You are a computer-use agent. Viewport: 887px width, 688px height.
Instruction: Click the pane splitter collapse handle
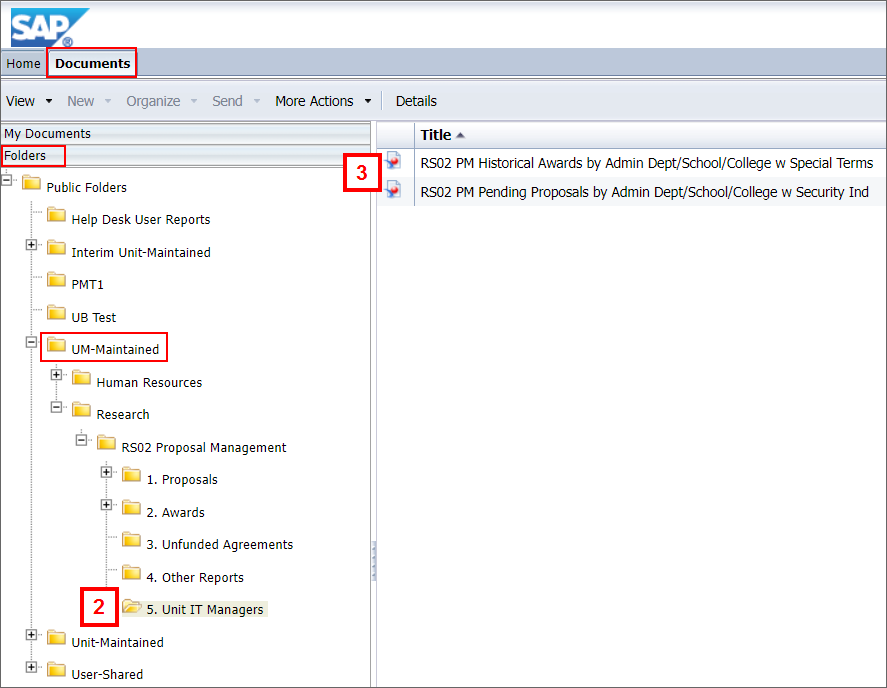click(373, 561)
